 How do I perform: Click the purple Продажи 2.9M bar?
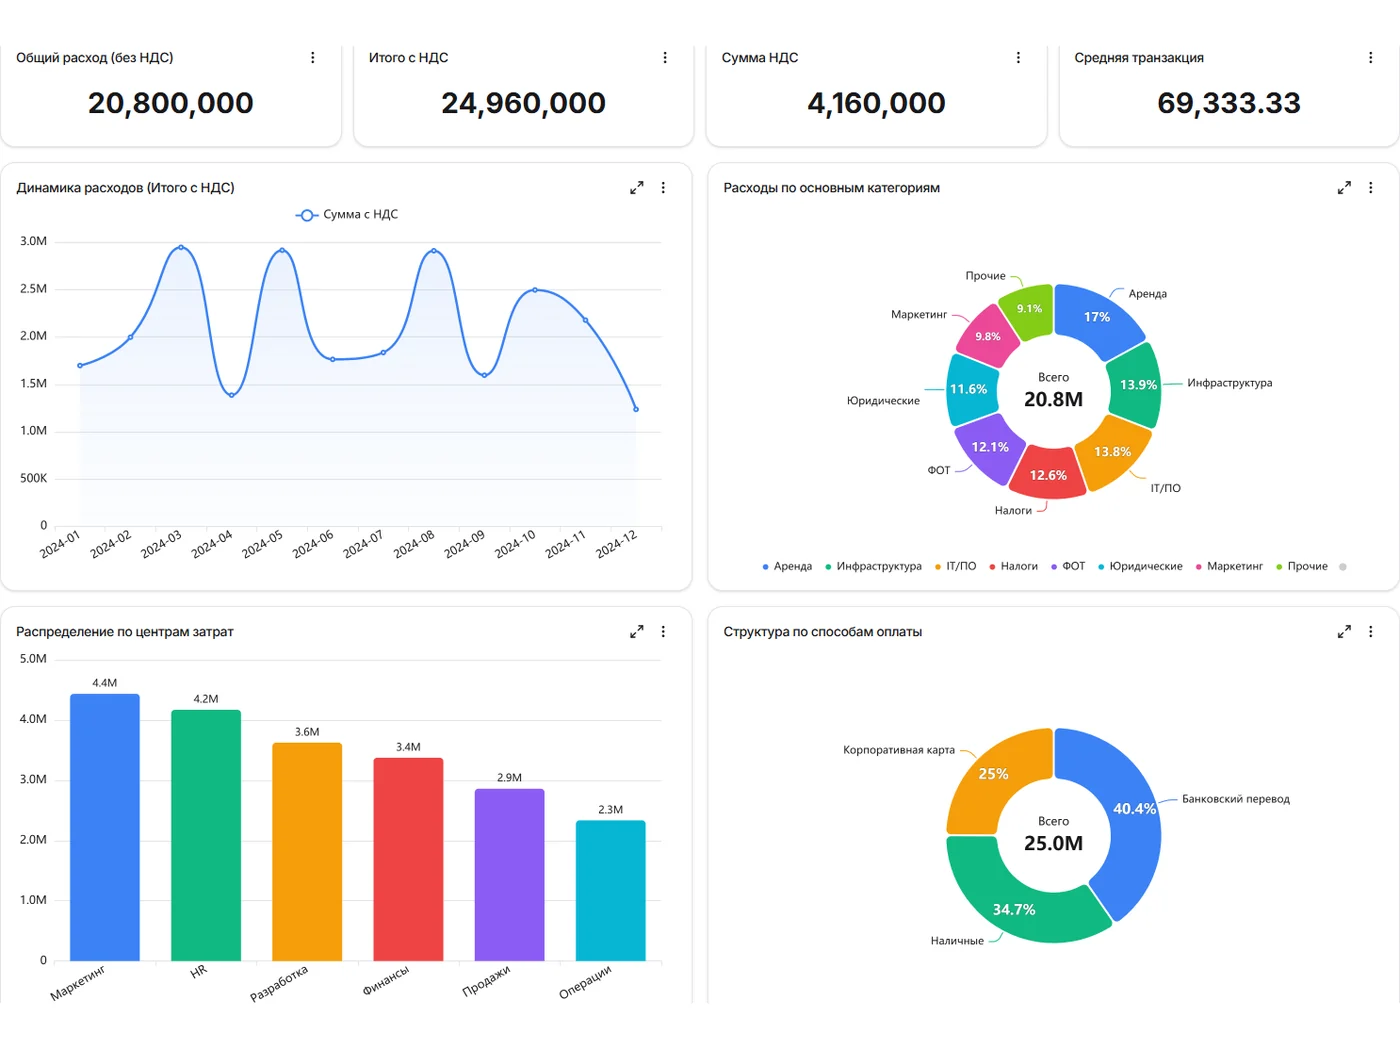[x=509, y=875]
